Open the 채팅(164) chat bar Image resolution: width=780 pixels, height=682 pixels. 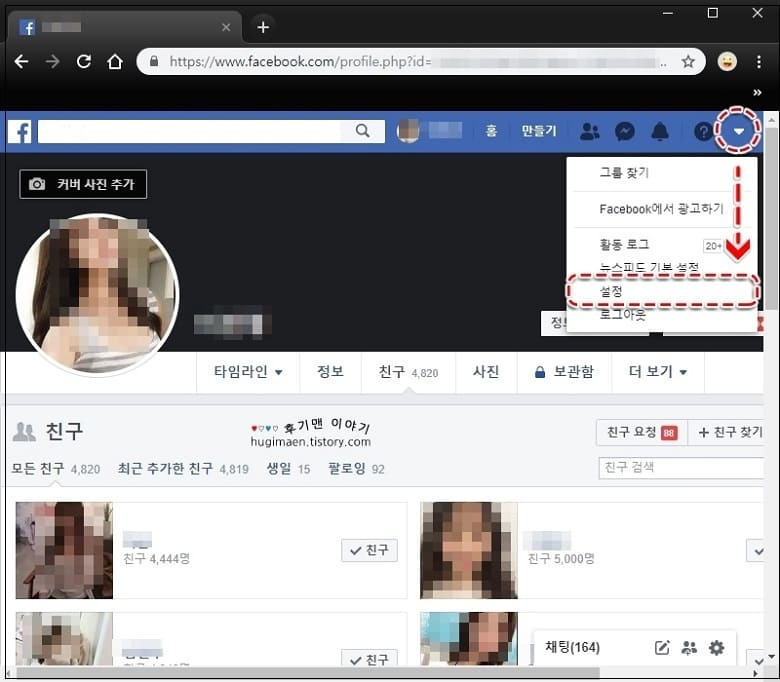tap(573, 647)
